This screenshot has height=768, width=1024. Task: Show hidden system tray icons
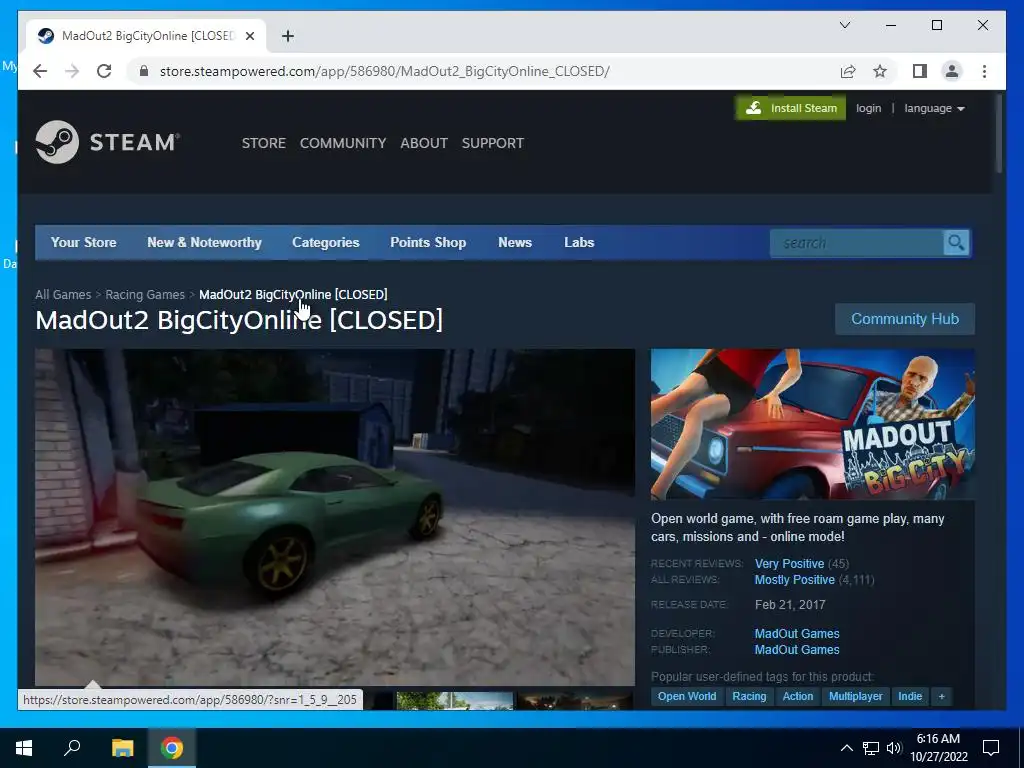coord(846,748)
